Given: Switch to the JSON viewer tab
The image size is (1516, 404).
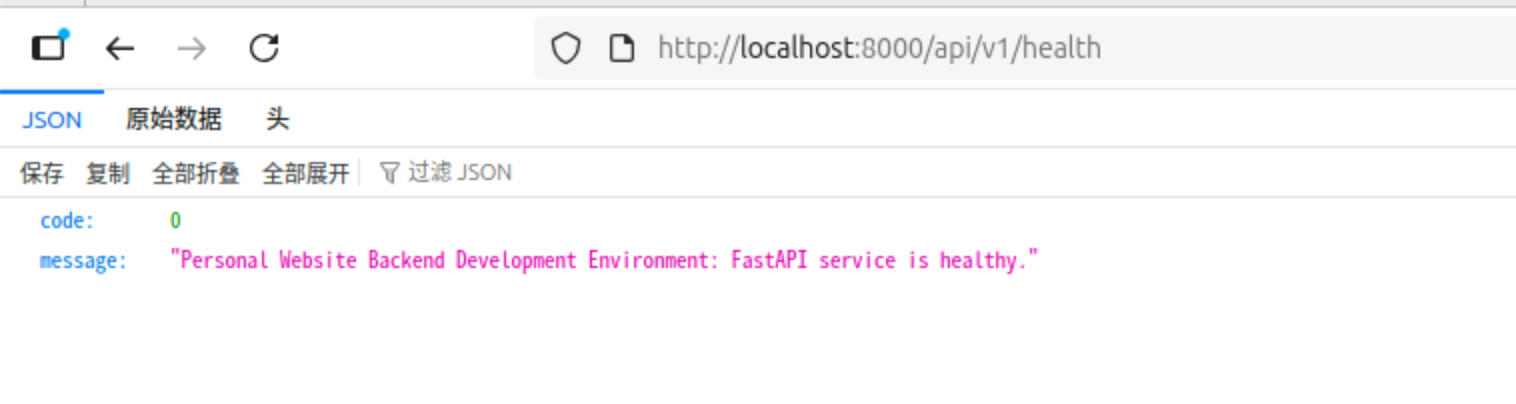Looking at the screenshot, I should (x=52, y=120).
